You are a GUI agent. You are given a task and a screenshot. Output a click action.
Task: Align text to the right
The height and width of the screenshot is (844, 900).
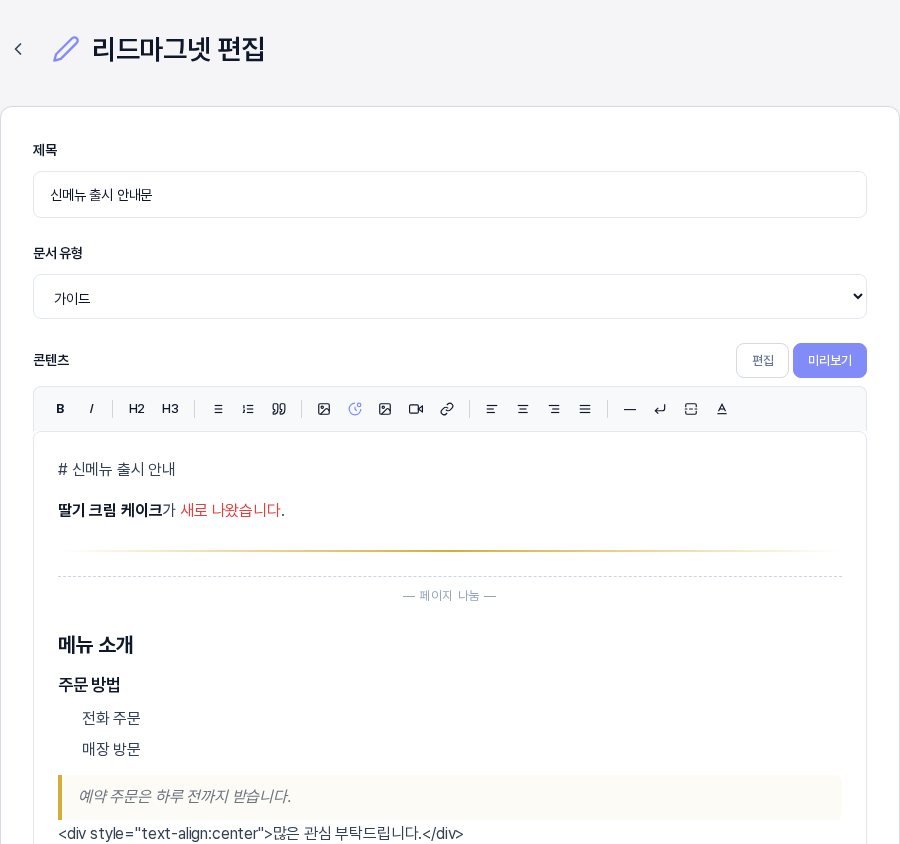pos(554,409)
